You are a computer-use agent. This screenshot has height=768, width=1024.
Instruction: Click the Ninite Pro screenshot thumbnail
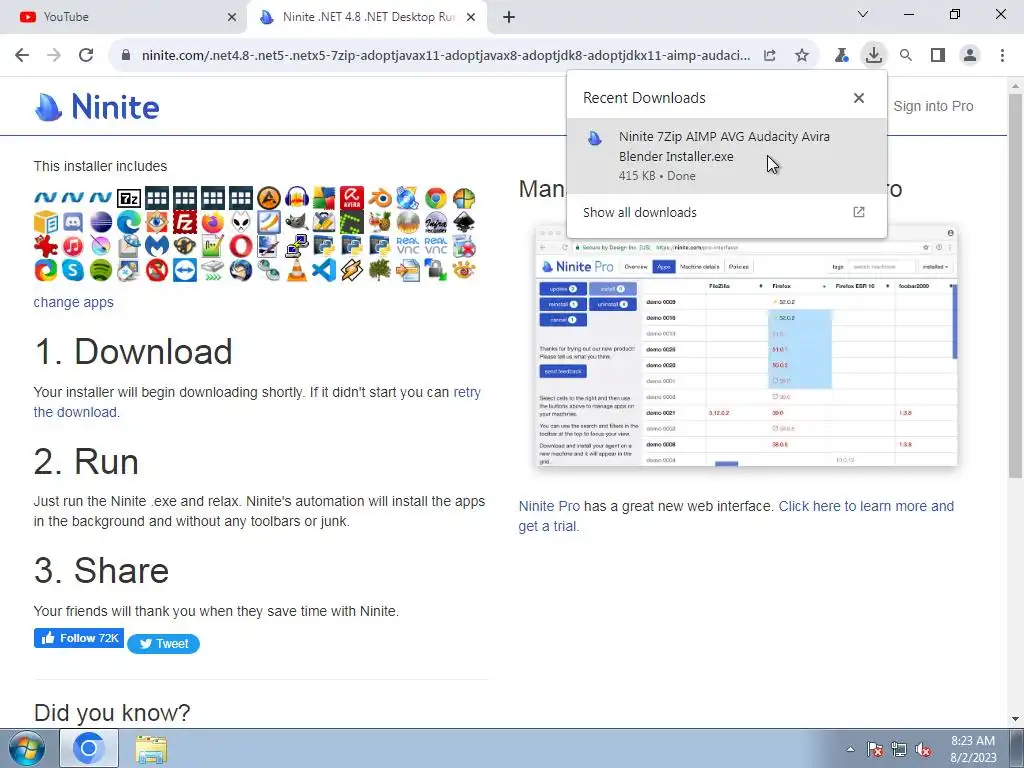[x=746, y=346]
